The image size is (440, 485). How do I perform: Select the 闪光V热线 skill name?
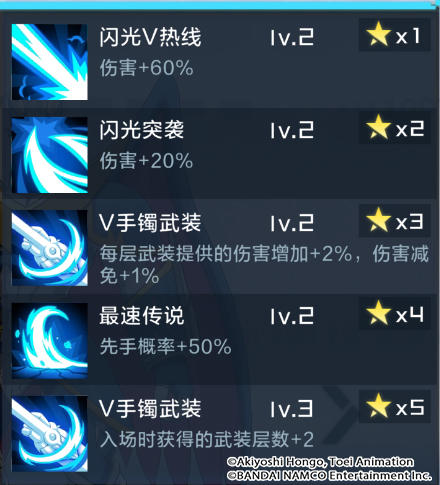[x=150, y=37]
